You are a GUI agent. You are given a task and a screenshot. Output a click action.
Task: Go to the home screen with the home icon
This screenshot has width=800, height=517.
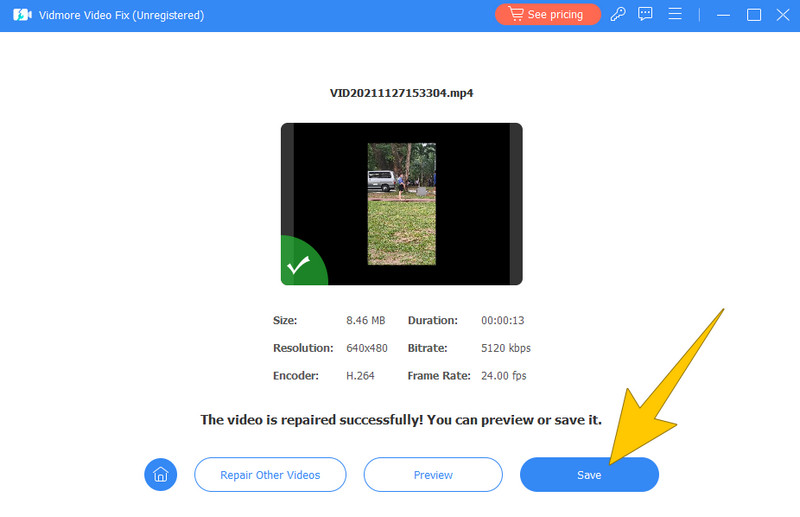[x=161, y=475]
